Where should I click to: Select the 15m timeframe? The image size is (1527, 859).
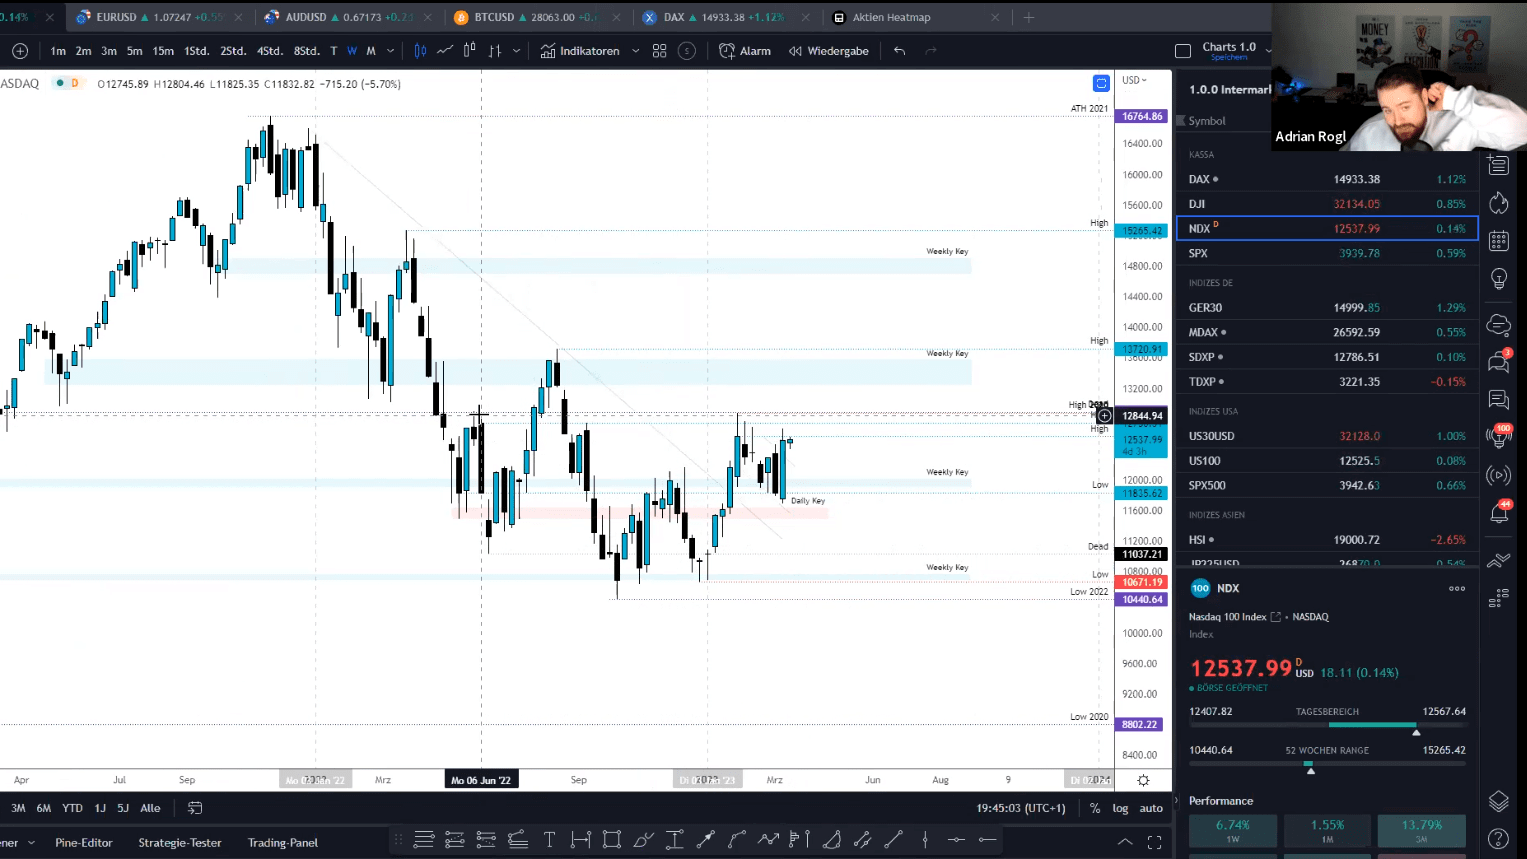[163, 51]
